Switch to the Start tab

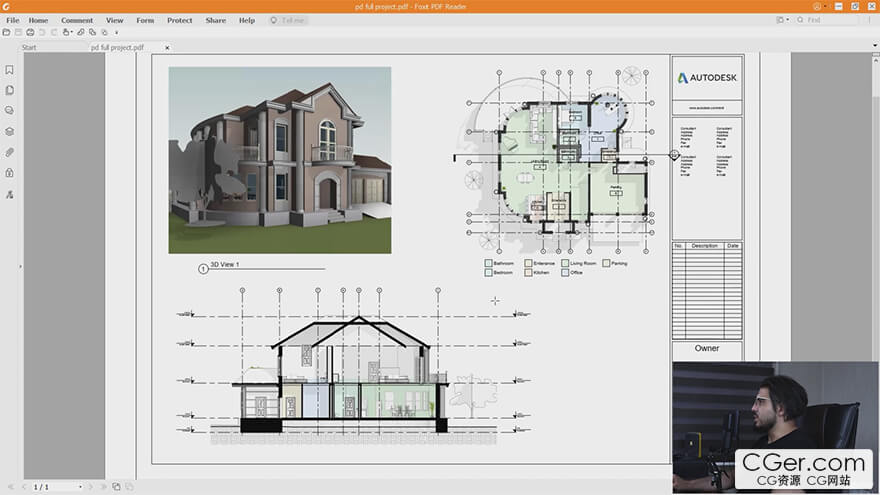[29, 47]
